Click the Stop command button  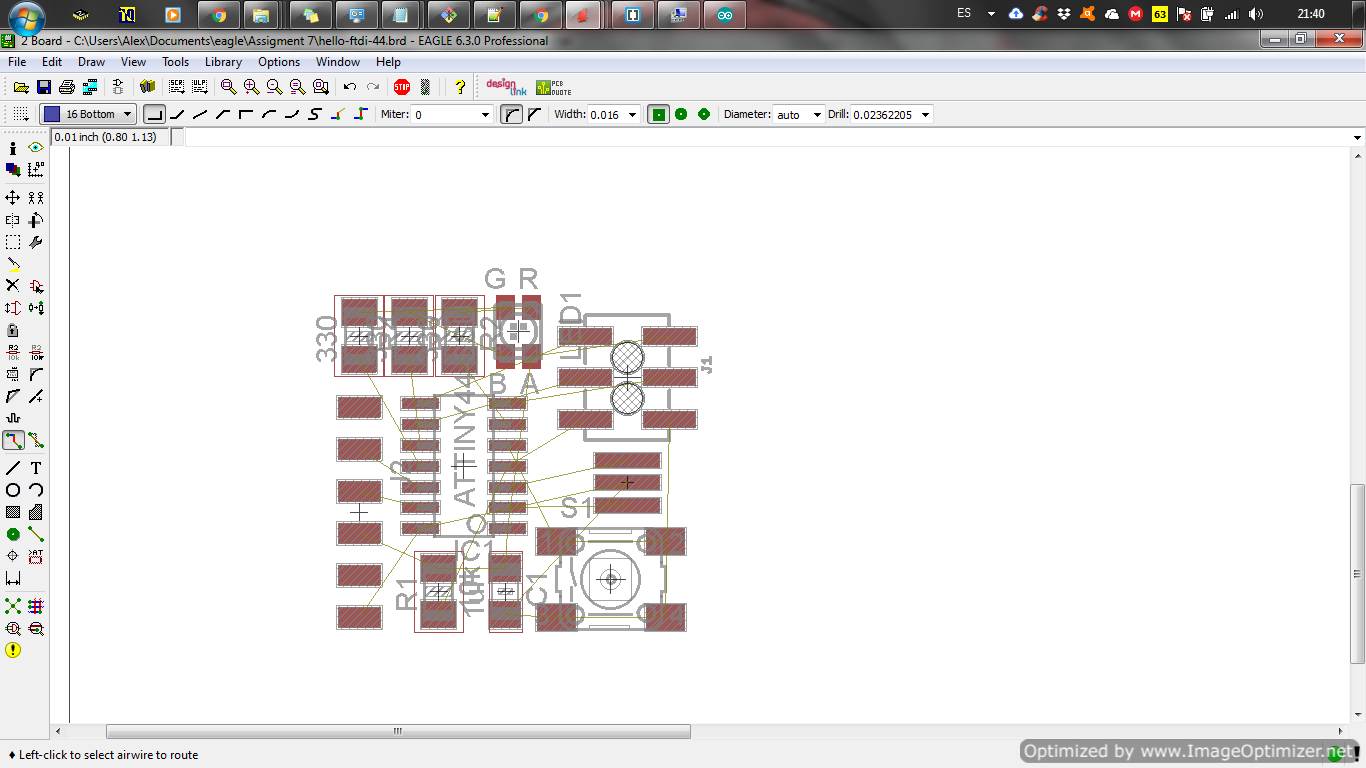(402, 87)
